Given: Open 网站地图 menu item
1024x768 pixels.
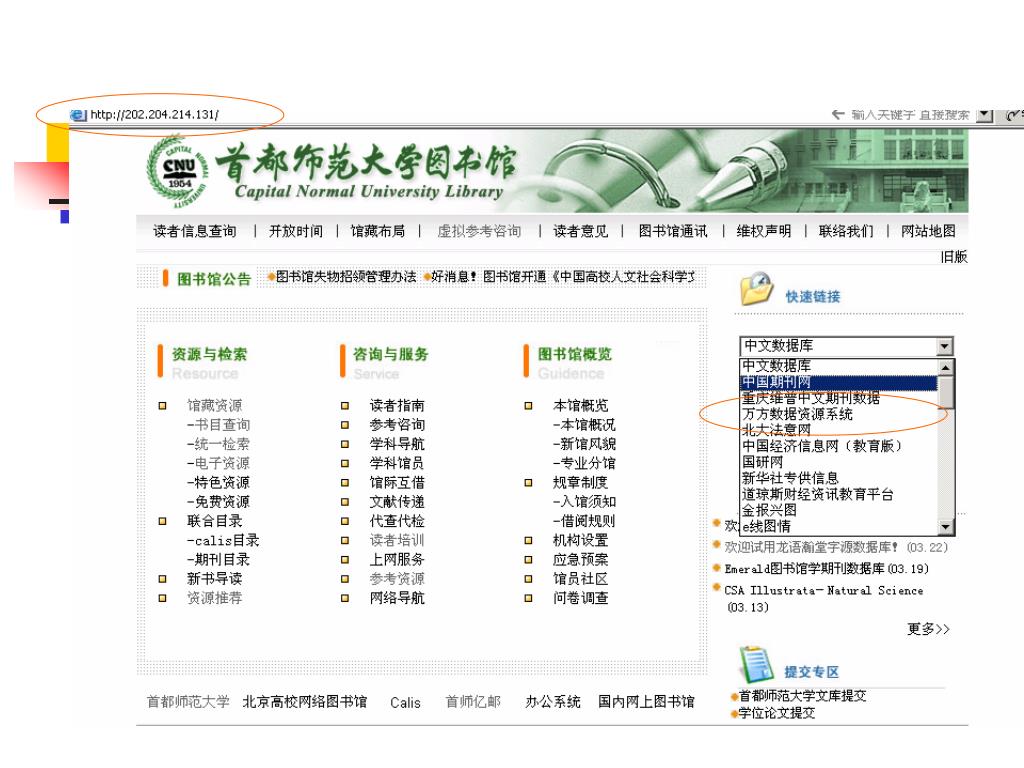Looking at the screenshot, I should (x=928, y=231).
